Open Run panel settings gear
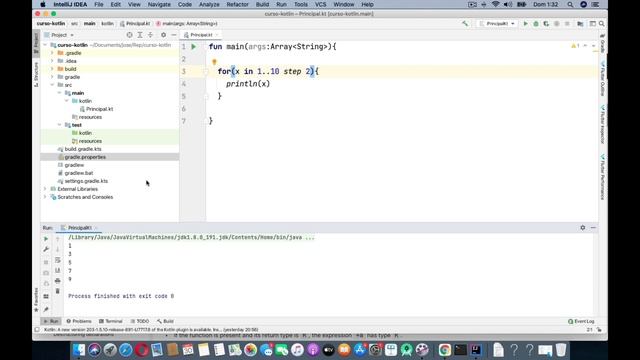Screen dimensions: 640x360 click(x=582, y=228)
